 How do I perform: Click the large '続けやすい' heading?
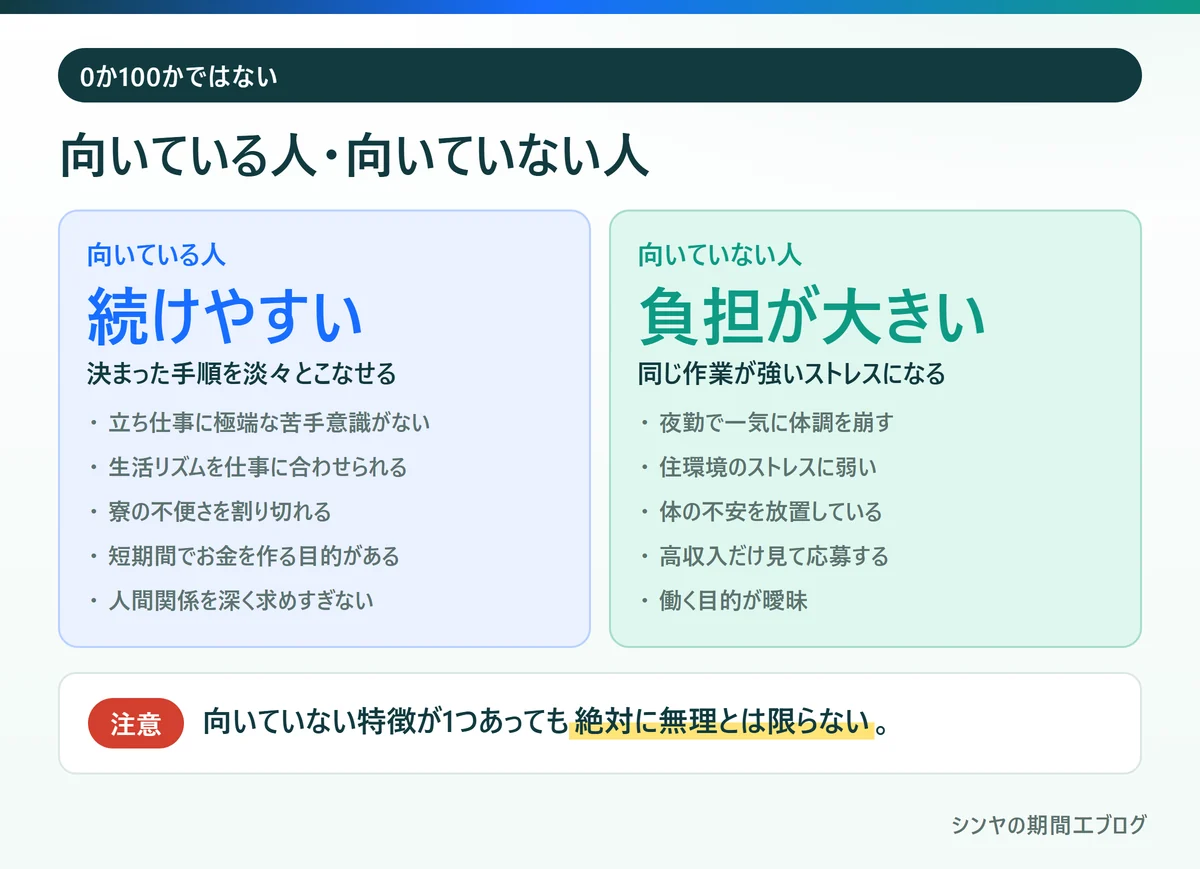point(225,316)
